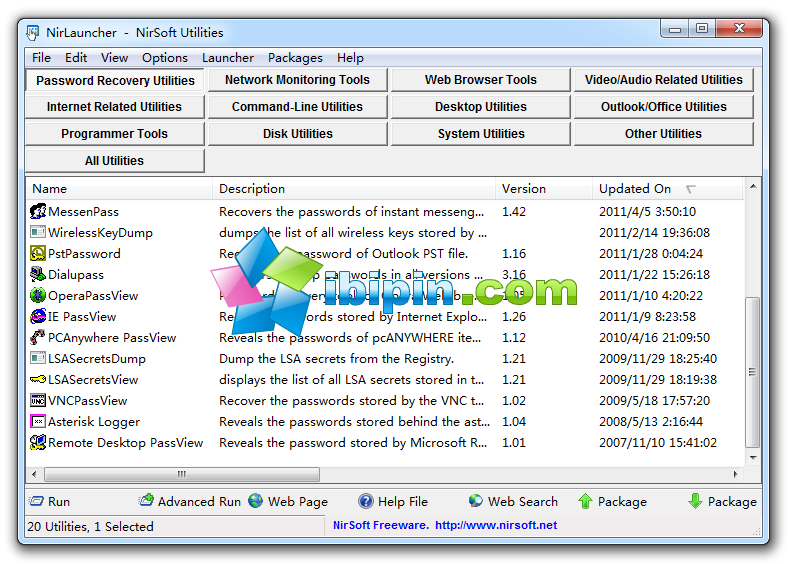Click date 2007/11/10 15:41:02
The width and height of the screenshot is (788, 564).
click(658, 443)
